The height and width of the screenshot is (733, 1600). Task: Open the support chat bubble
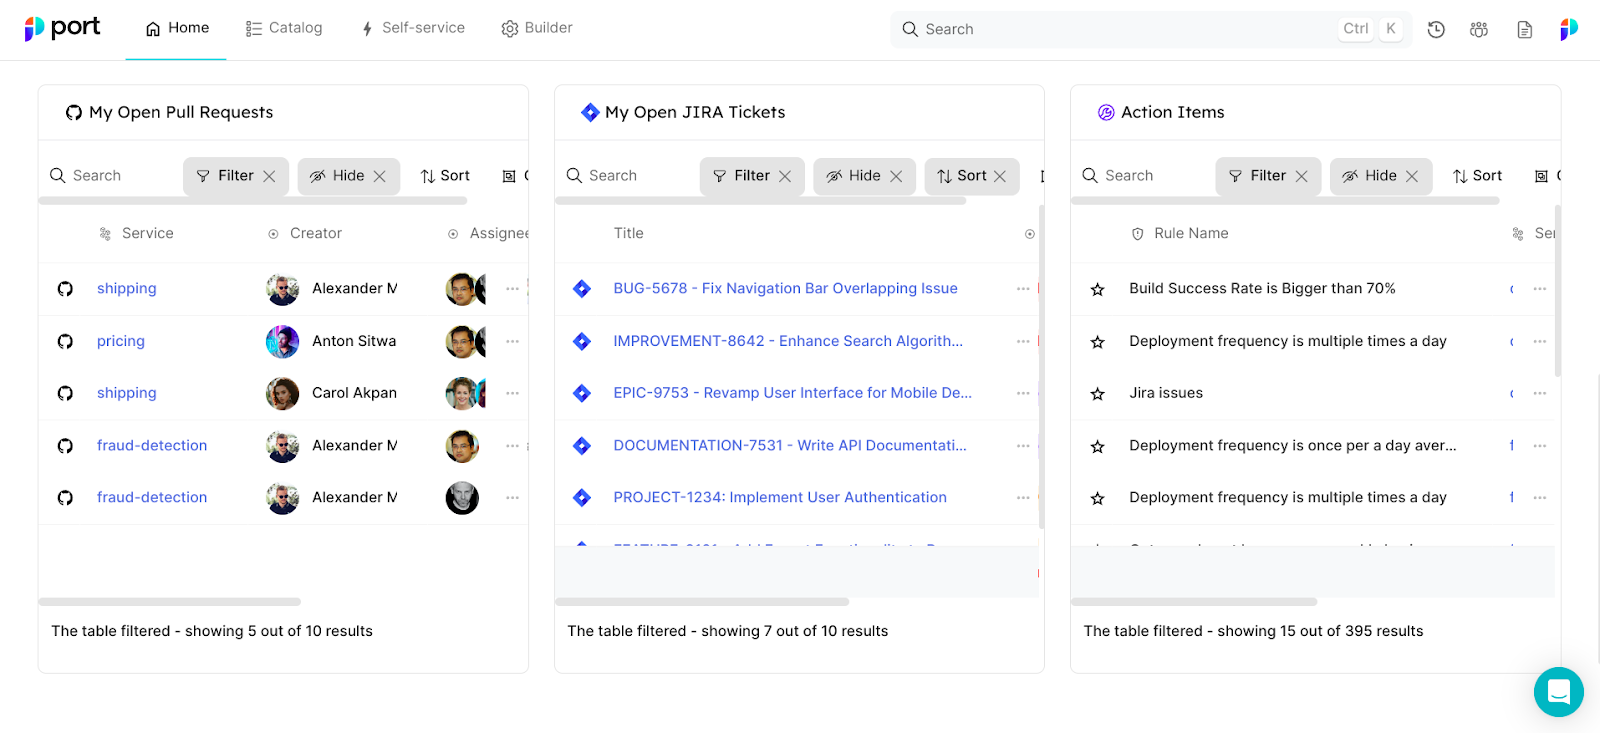point(1558,692)
